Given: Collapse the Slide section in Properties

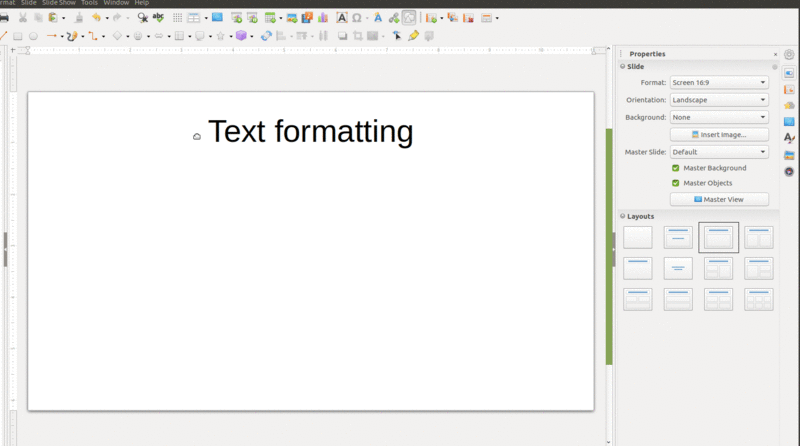Looking at the screenshot, I should click(622, 66).
